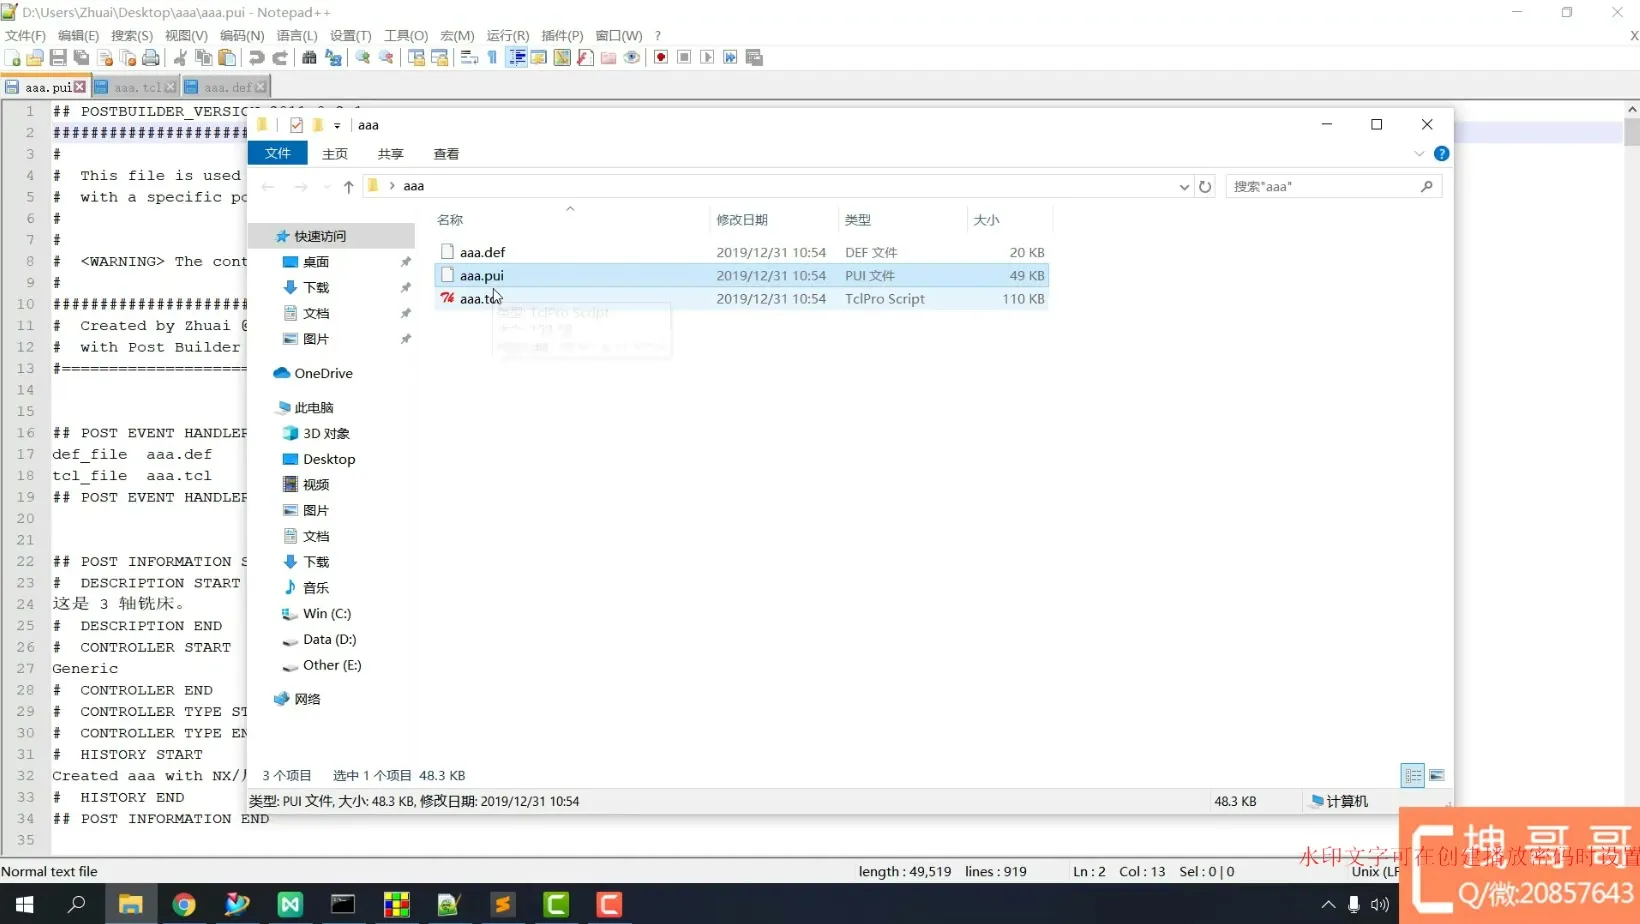The width and height of the screenshot is (1640, 924).
Task: Click the Explorer search box
Action: (1322, 187)
